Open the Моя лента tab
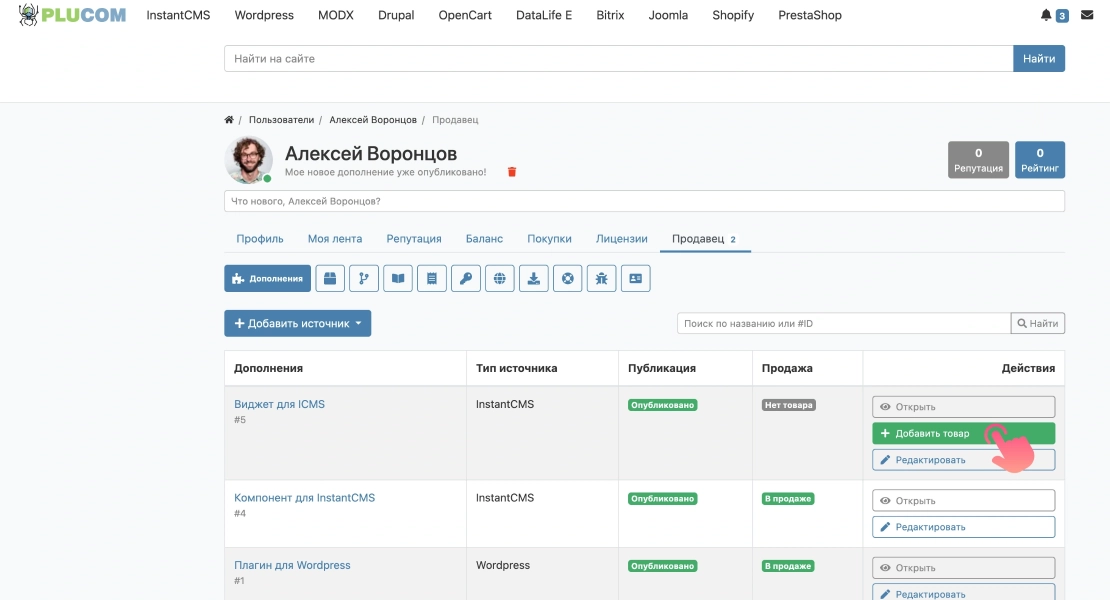 pos(335,239)
